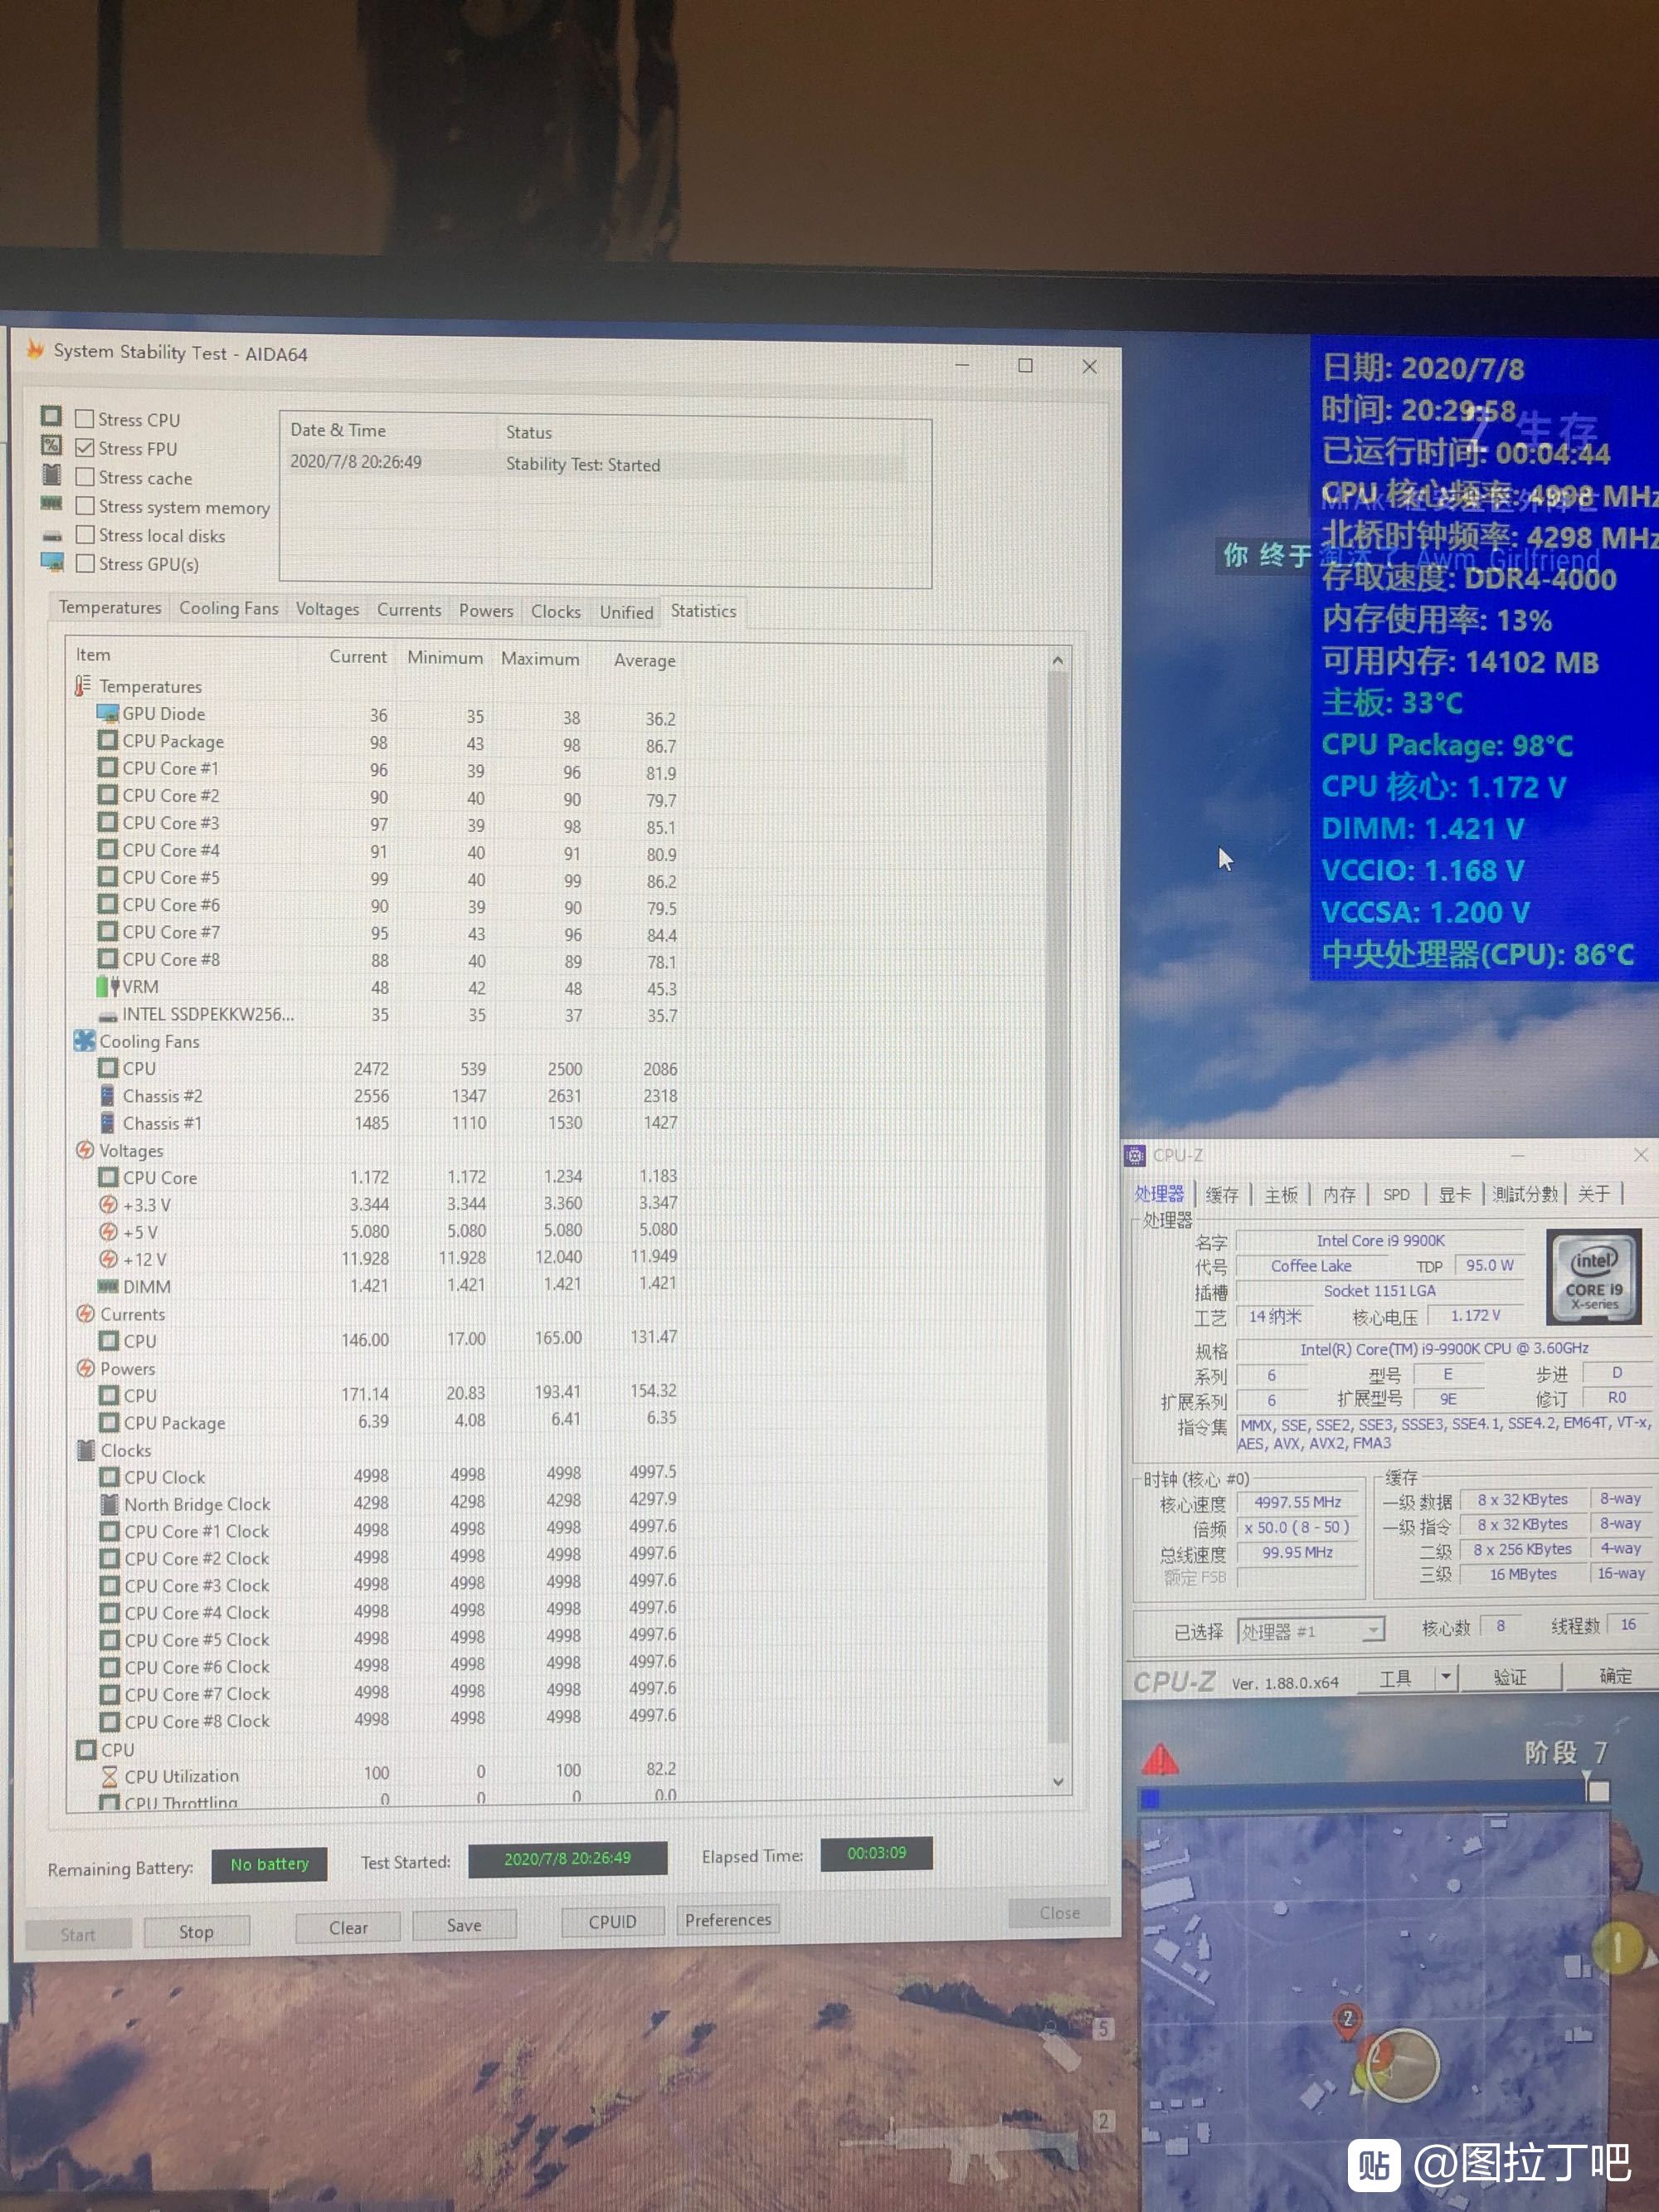Image resolution: width=1659 pixels, height=2212 pixels.
Task: Switch to the Clocks tab
Action: point(556,612)
